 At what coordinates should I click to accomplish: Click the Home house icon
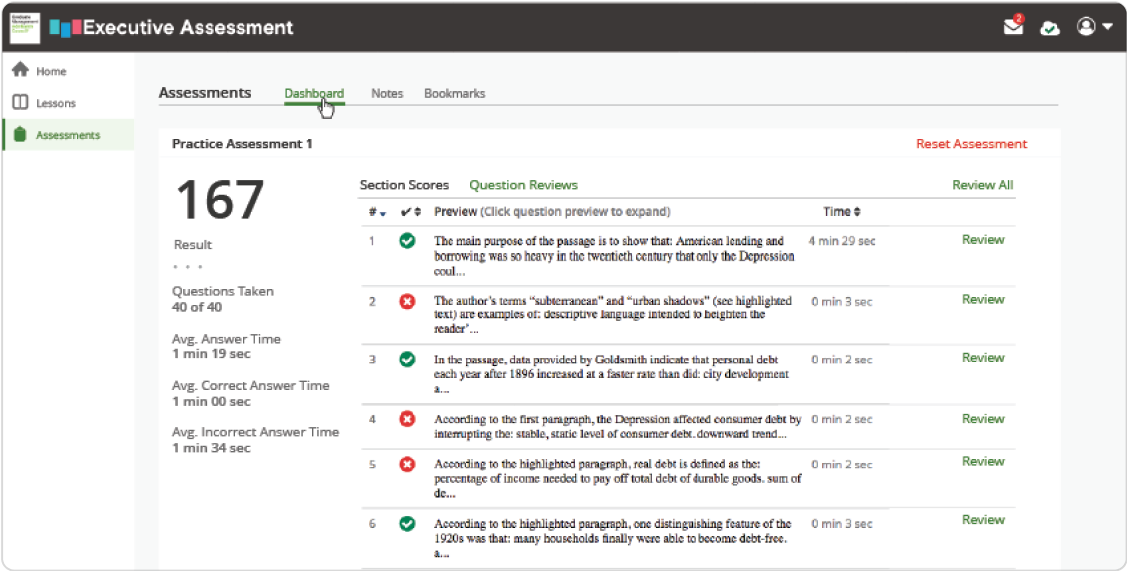click(19, 71)
